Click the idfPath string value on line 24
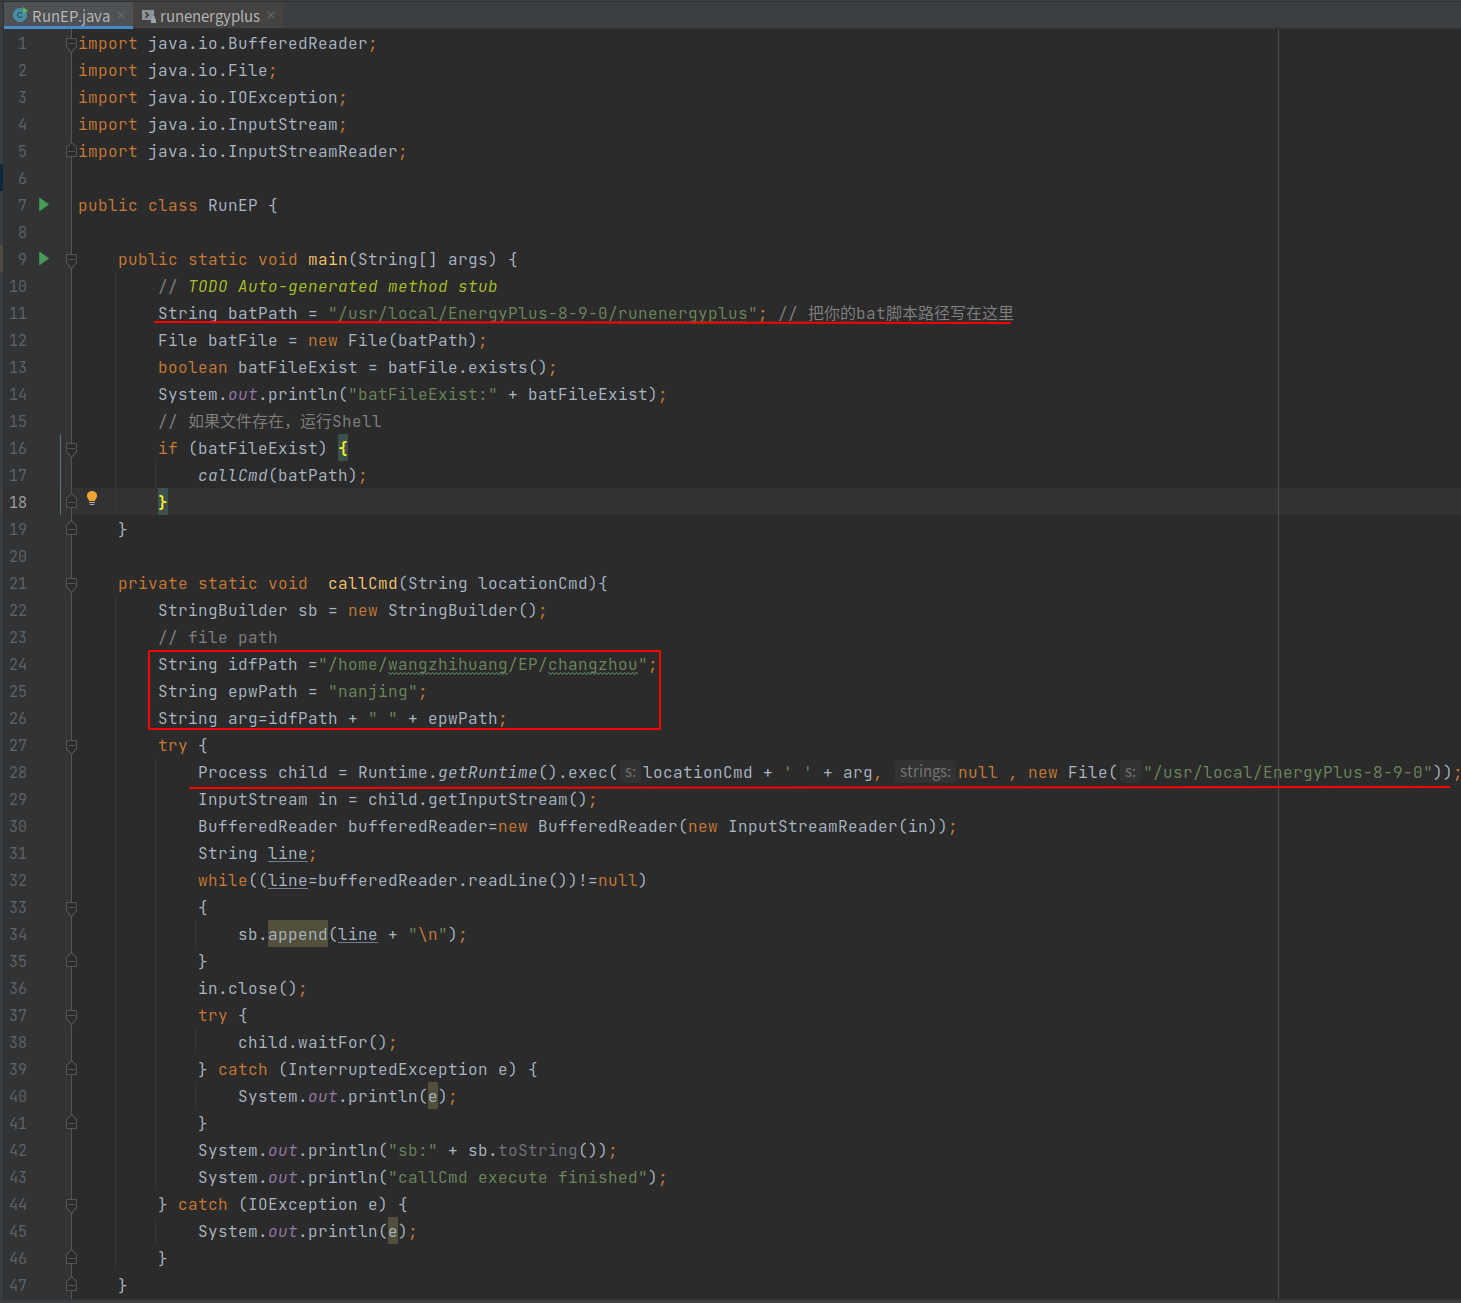Image resolution: width=1461 pixels, height=1303 pixels. 482,664
